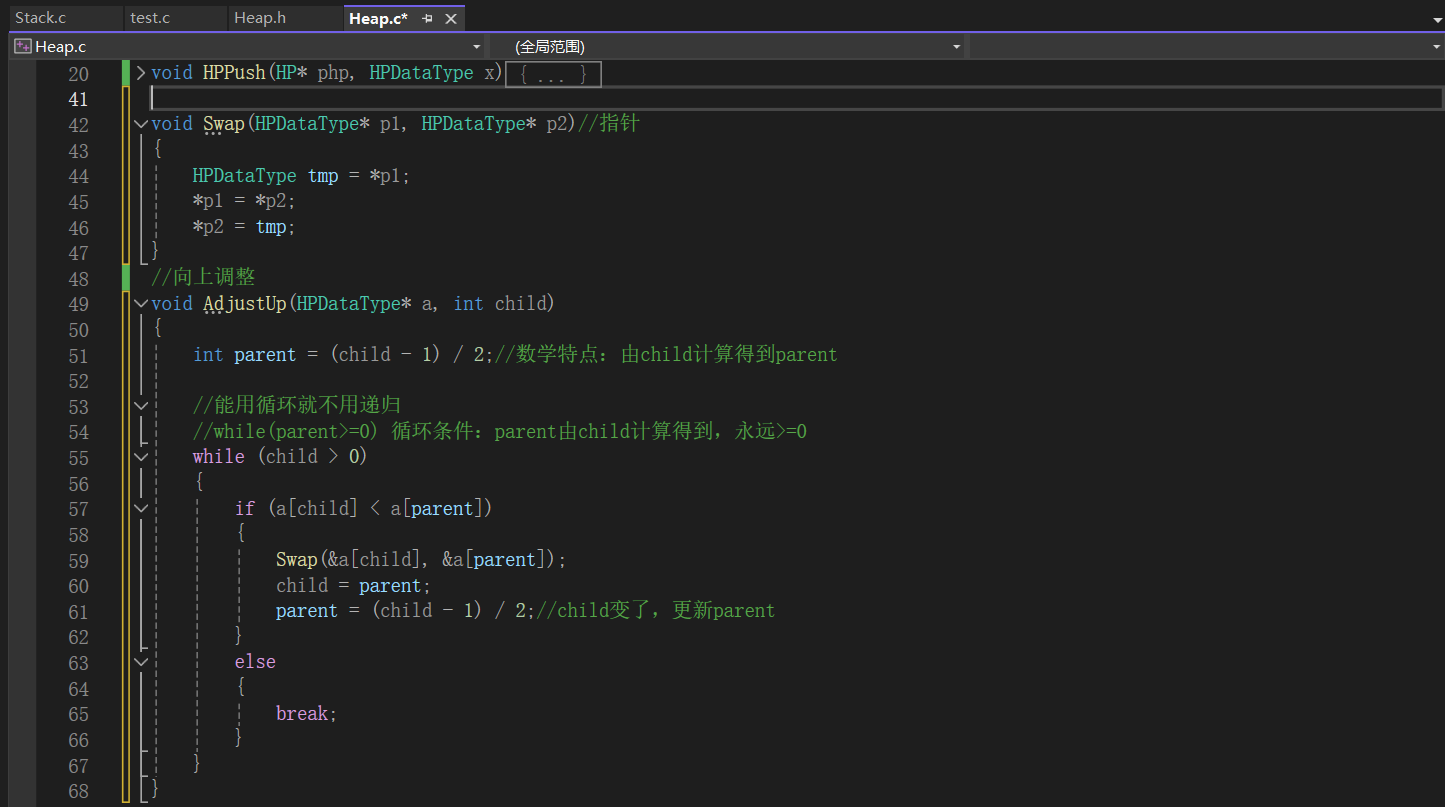The image size is (1445, 807).
Task: Collapse the else block at line 63
Action: click(141, 662)
